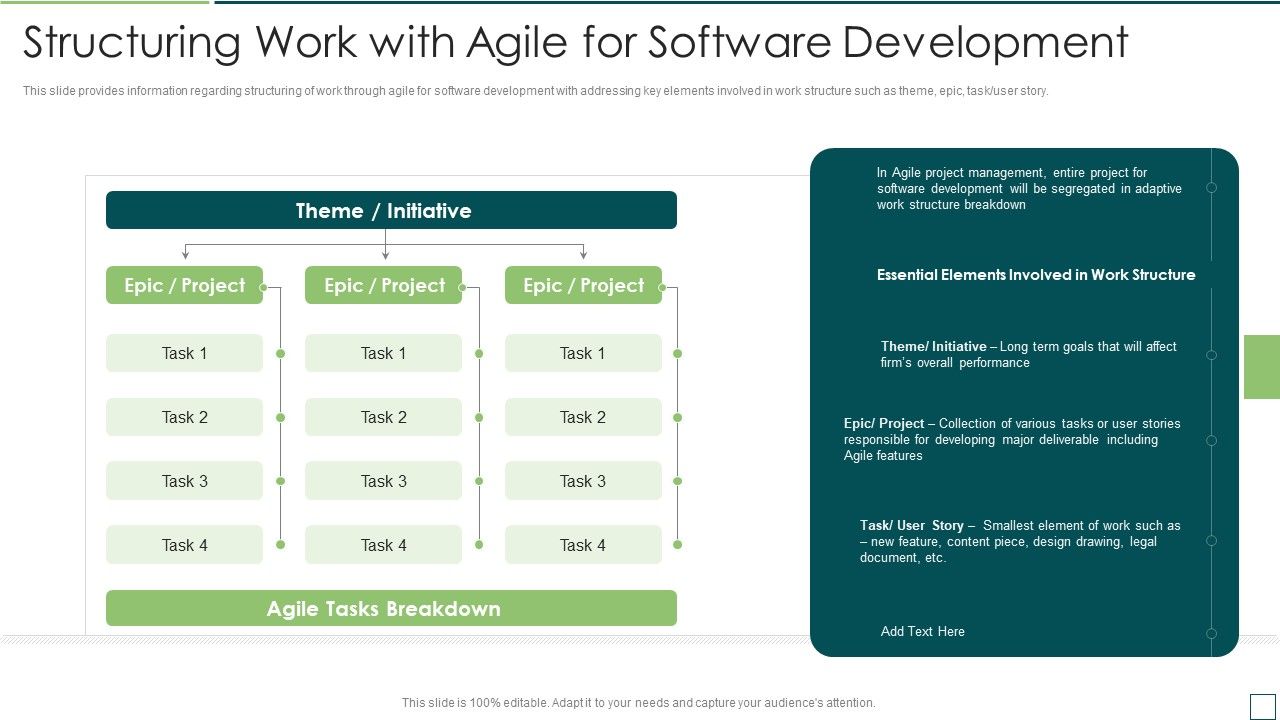Click the footer text about 100% editable slide

click(639, 703)
